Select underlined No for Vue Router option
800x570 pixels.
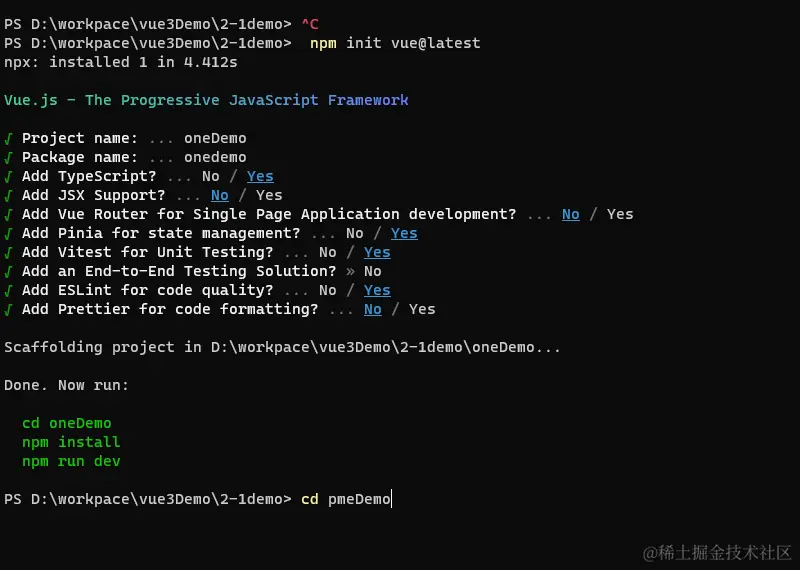pos(570,214)
